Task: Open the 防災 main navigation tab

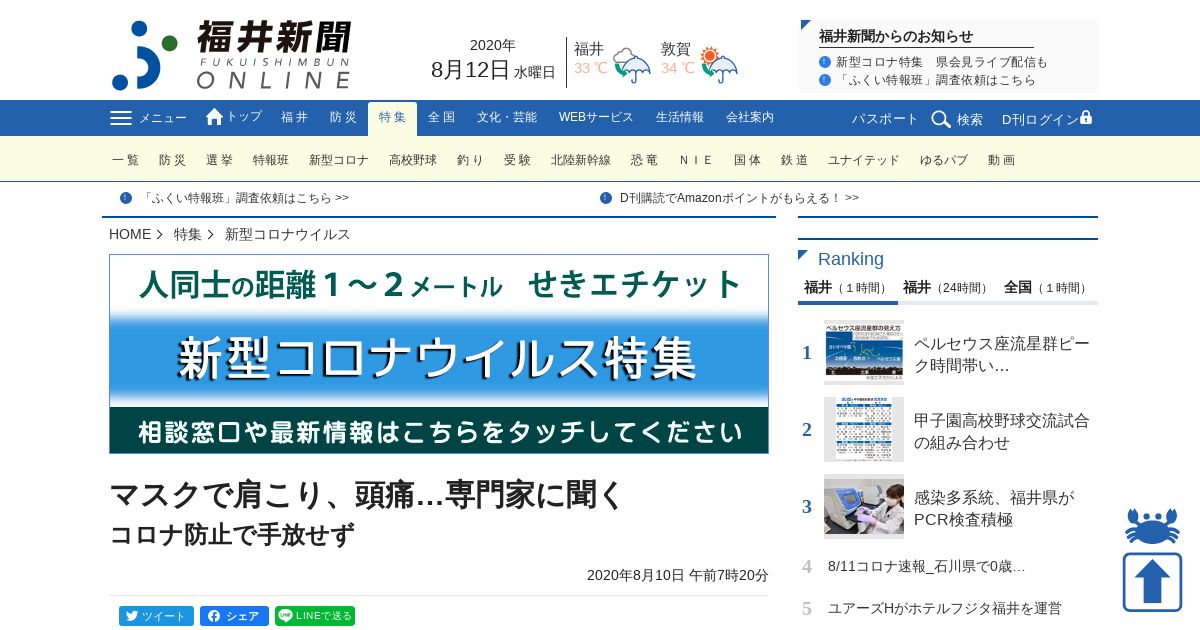Action: click(x=343, y=118)
